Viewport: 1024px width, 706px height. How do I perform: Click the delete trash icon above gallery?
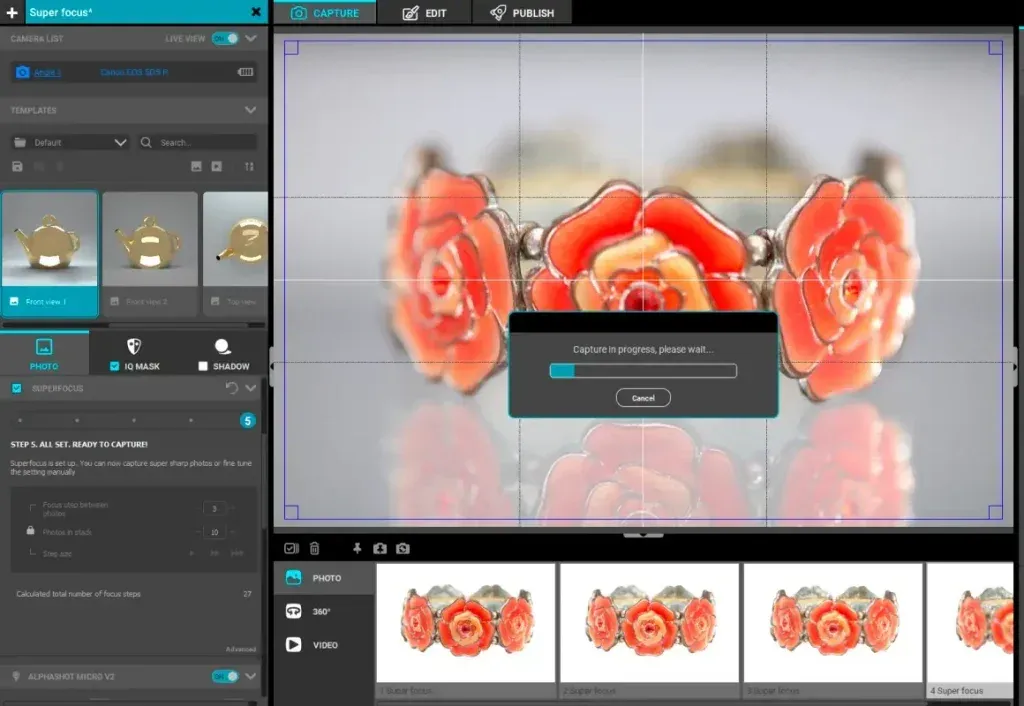[x=314, y=548]
